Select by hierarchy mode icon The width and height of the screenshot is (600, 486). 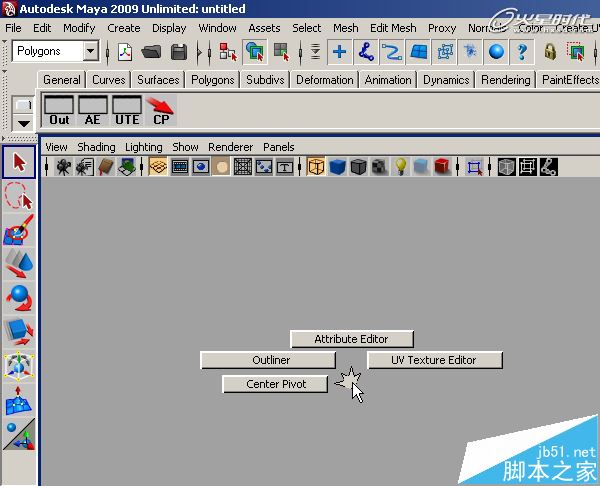tap(228, 52)
